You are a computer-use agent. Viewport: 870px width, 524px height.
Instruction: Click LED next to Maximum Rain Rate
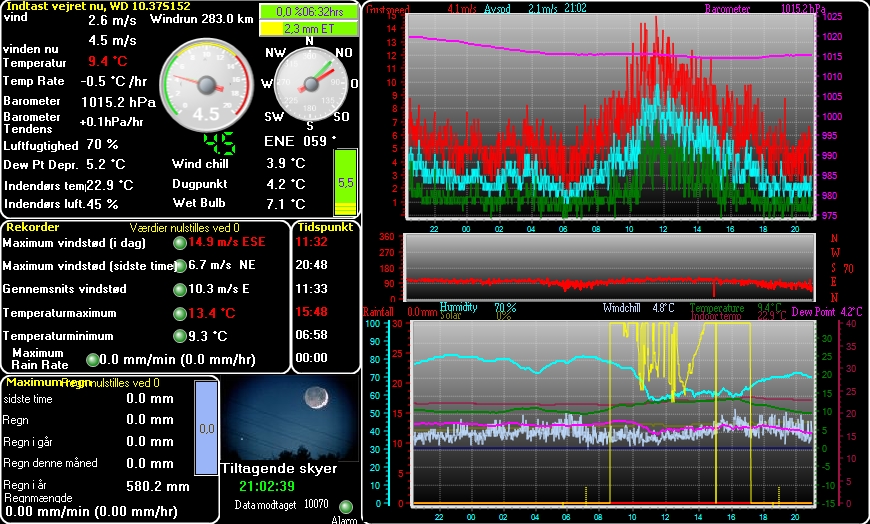[x=92, y=359]
